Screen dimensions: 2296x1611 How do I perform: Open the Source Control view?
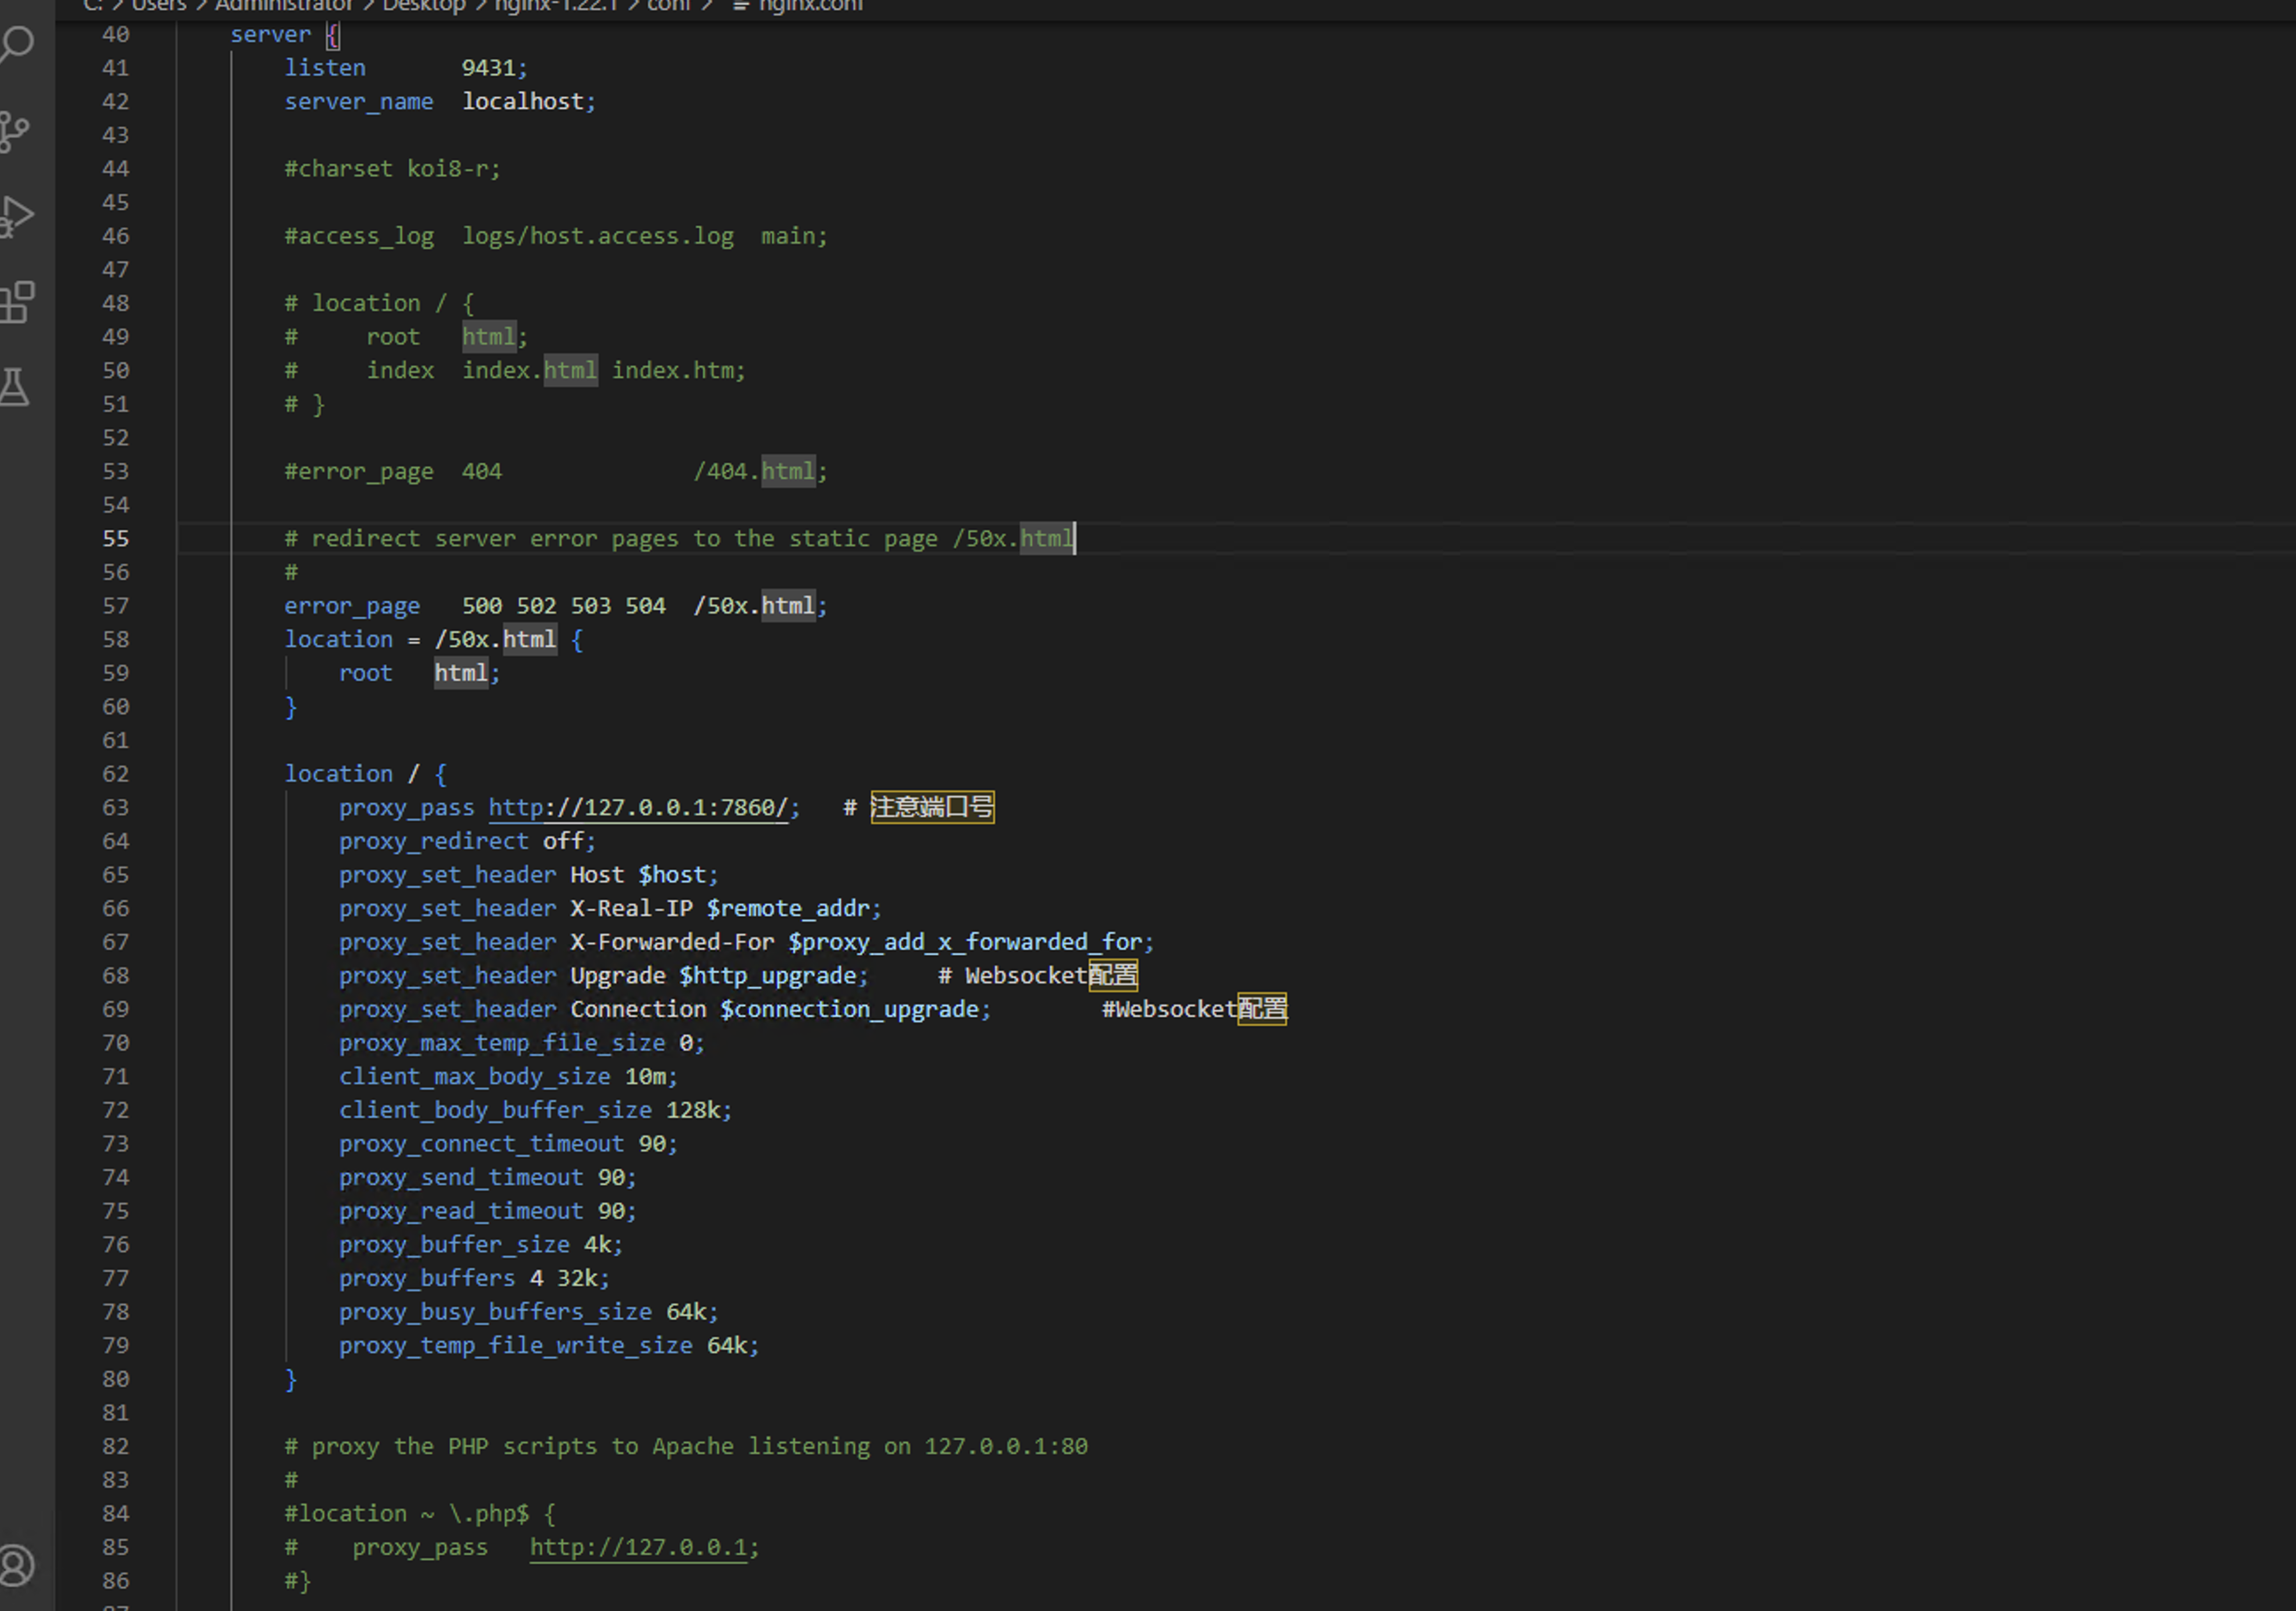(x=16, y=131)
